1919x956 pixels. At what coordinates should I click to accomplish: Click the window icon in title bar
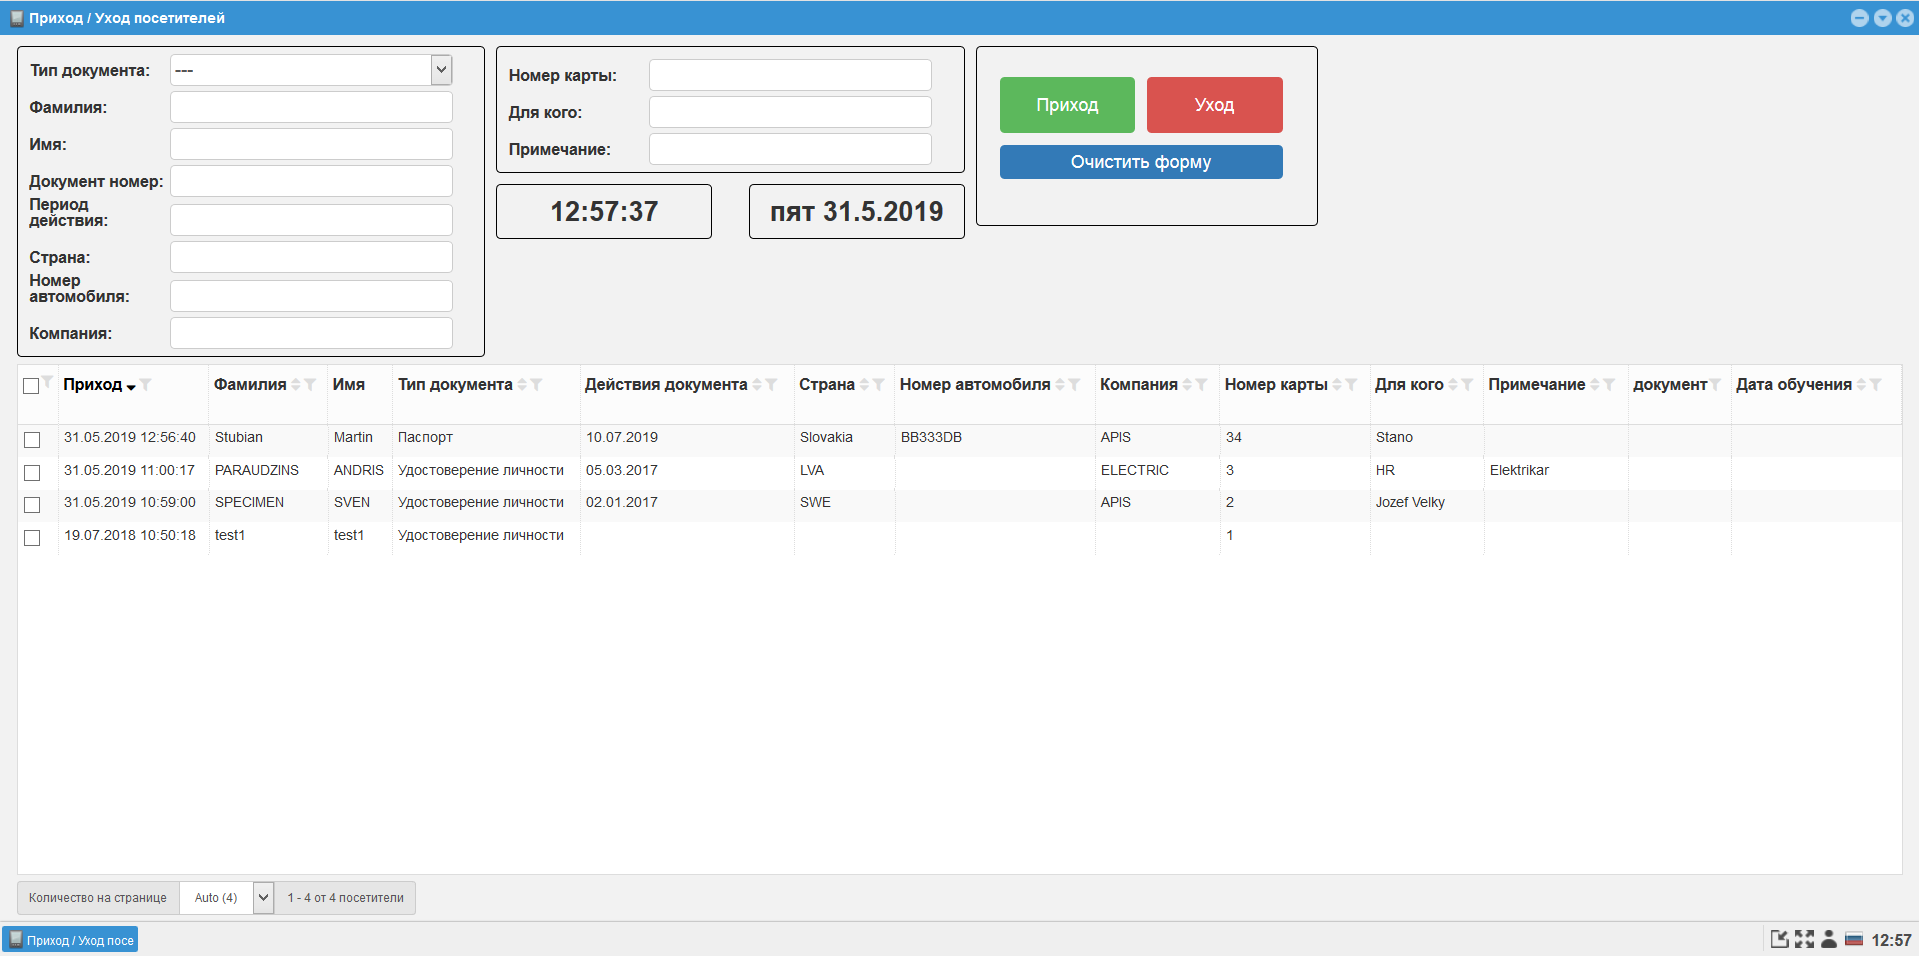tap(16, 18)
